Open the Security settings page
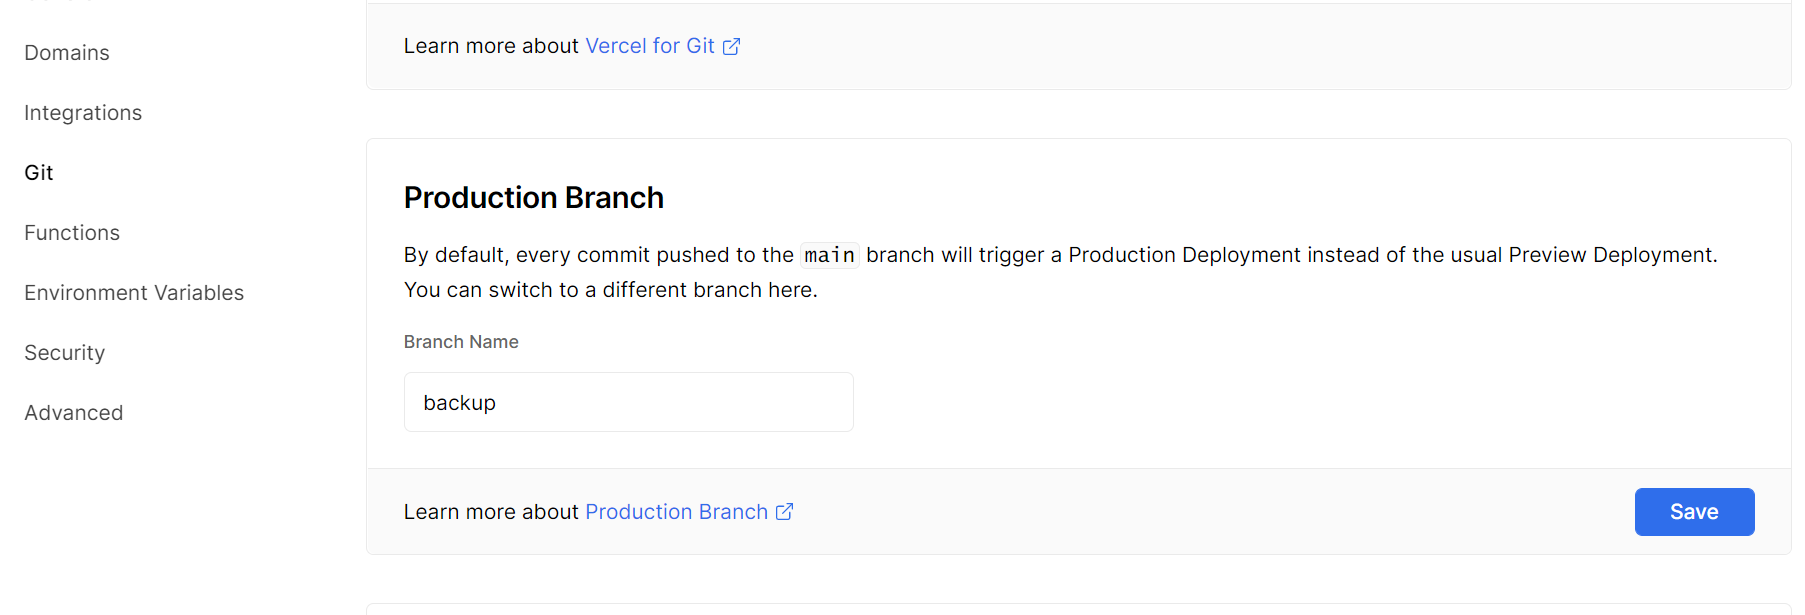 [65, 353]
